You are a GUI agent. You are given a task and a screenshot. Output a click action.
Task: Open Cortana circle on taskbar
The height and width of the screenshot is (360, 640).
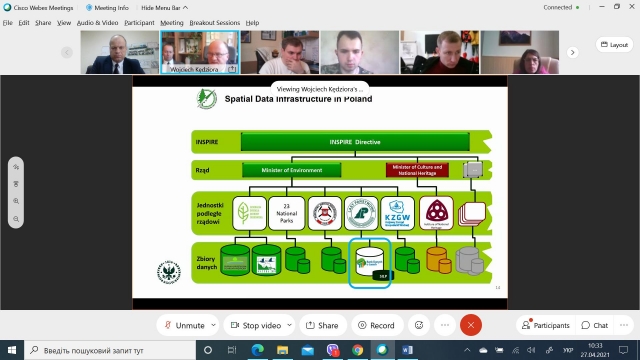208,350
